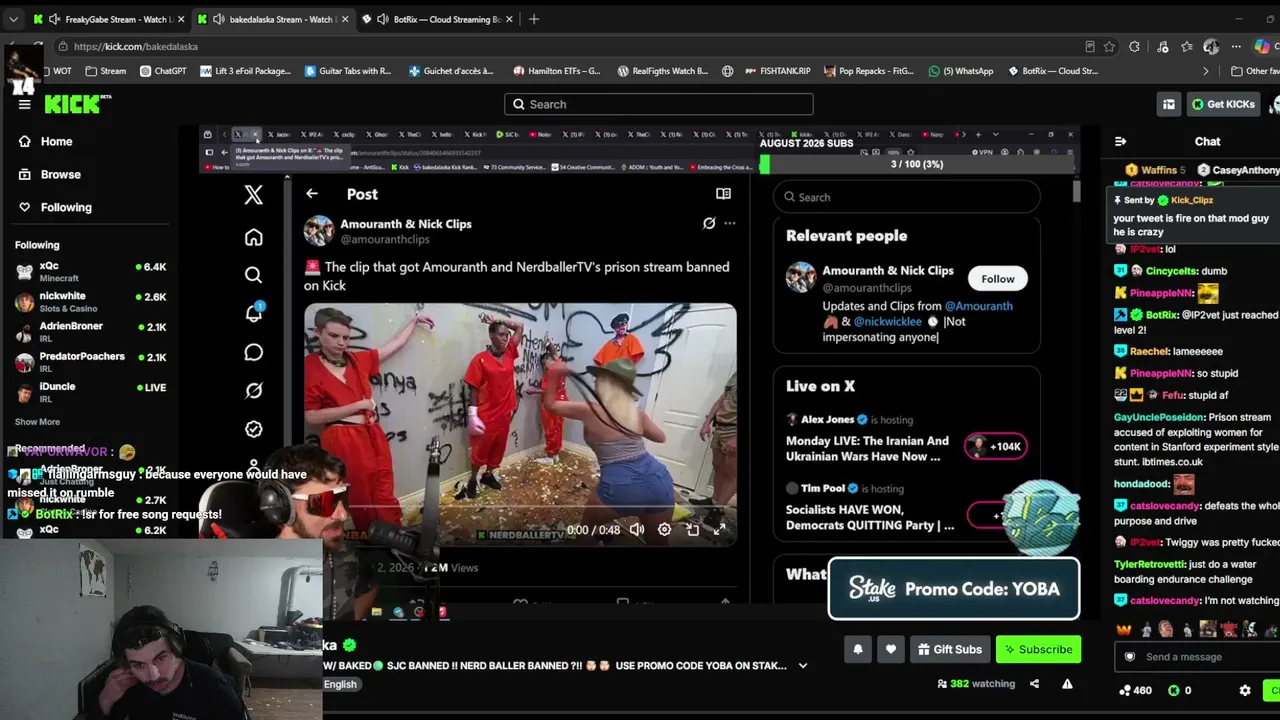The image size is (1280, 720).
Task: Click the Get KICKs button
Action: [x=1222, y=104]
